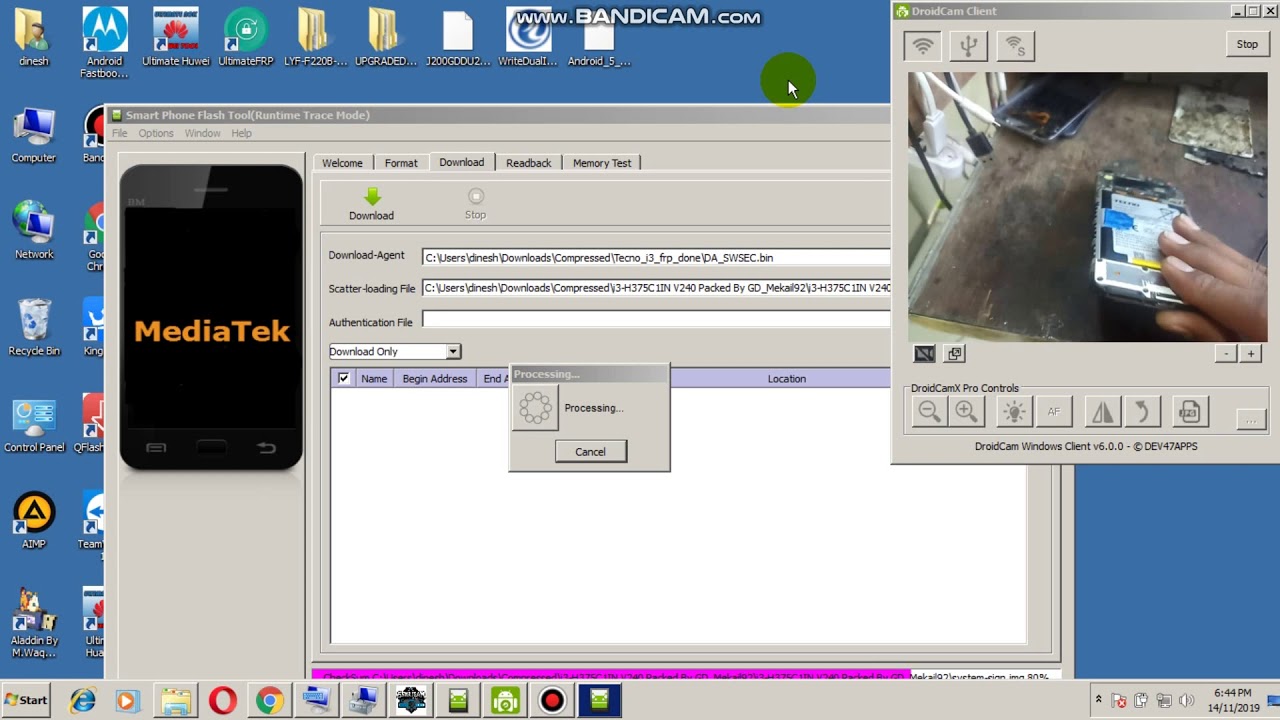Click the zoom out magnifier in DroidCam
This screenshot has height=720, width=1280.
coord(929,412)
